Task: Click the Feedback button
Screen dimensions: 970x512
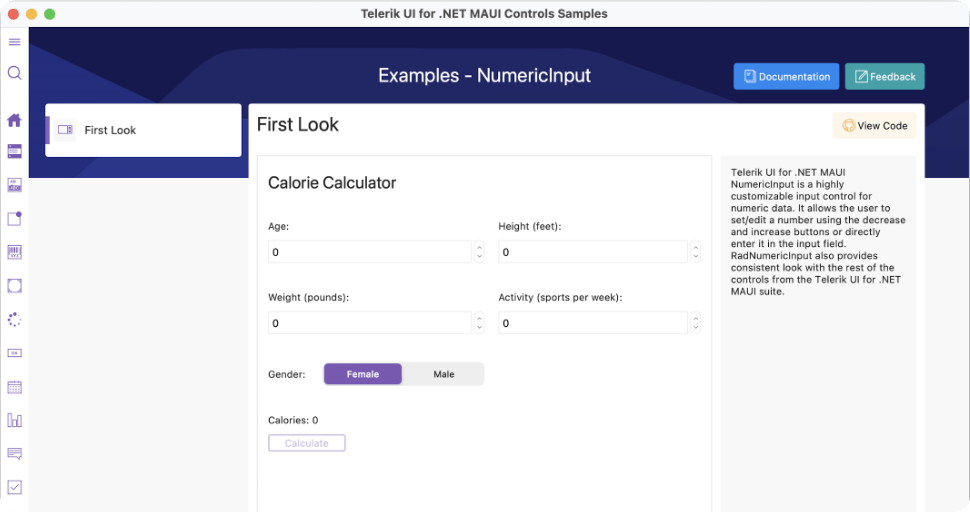Action: 884,77
